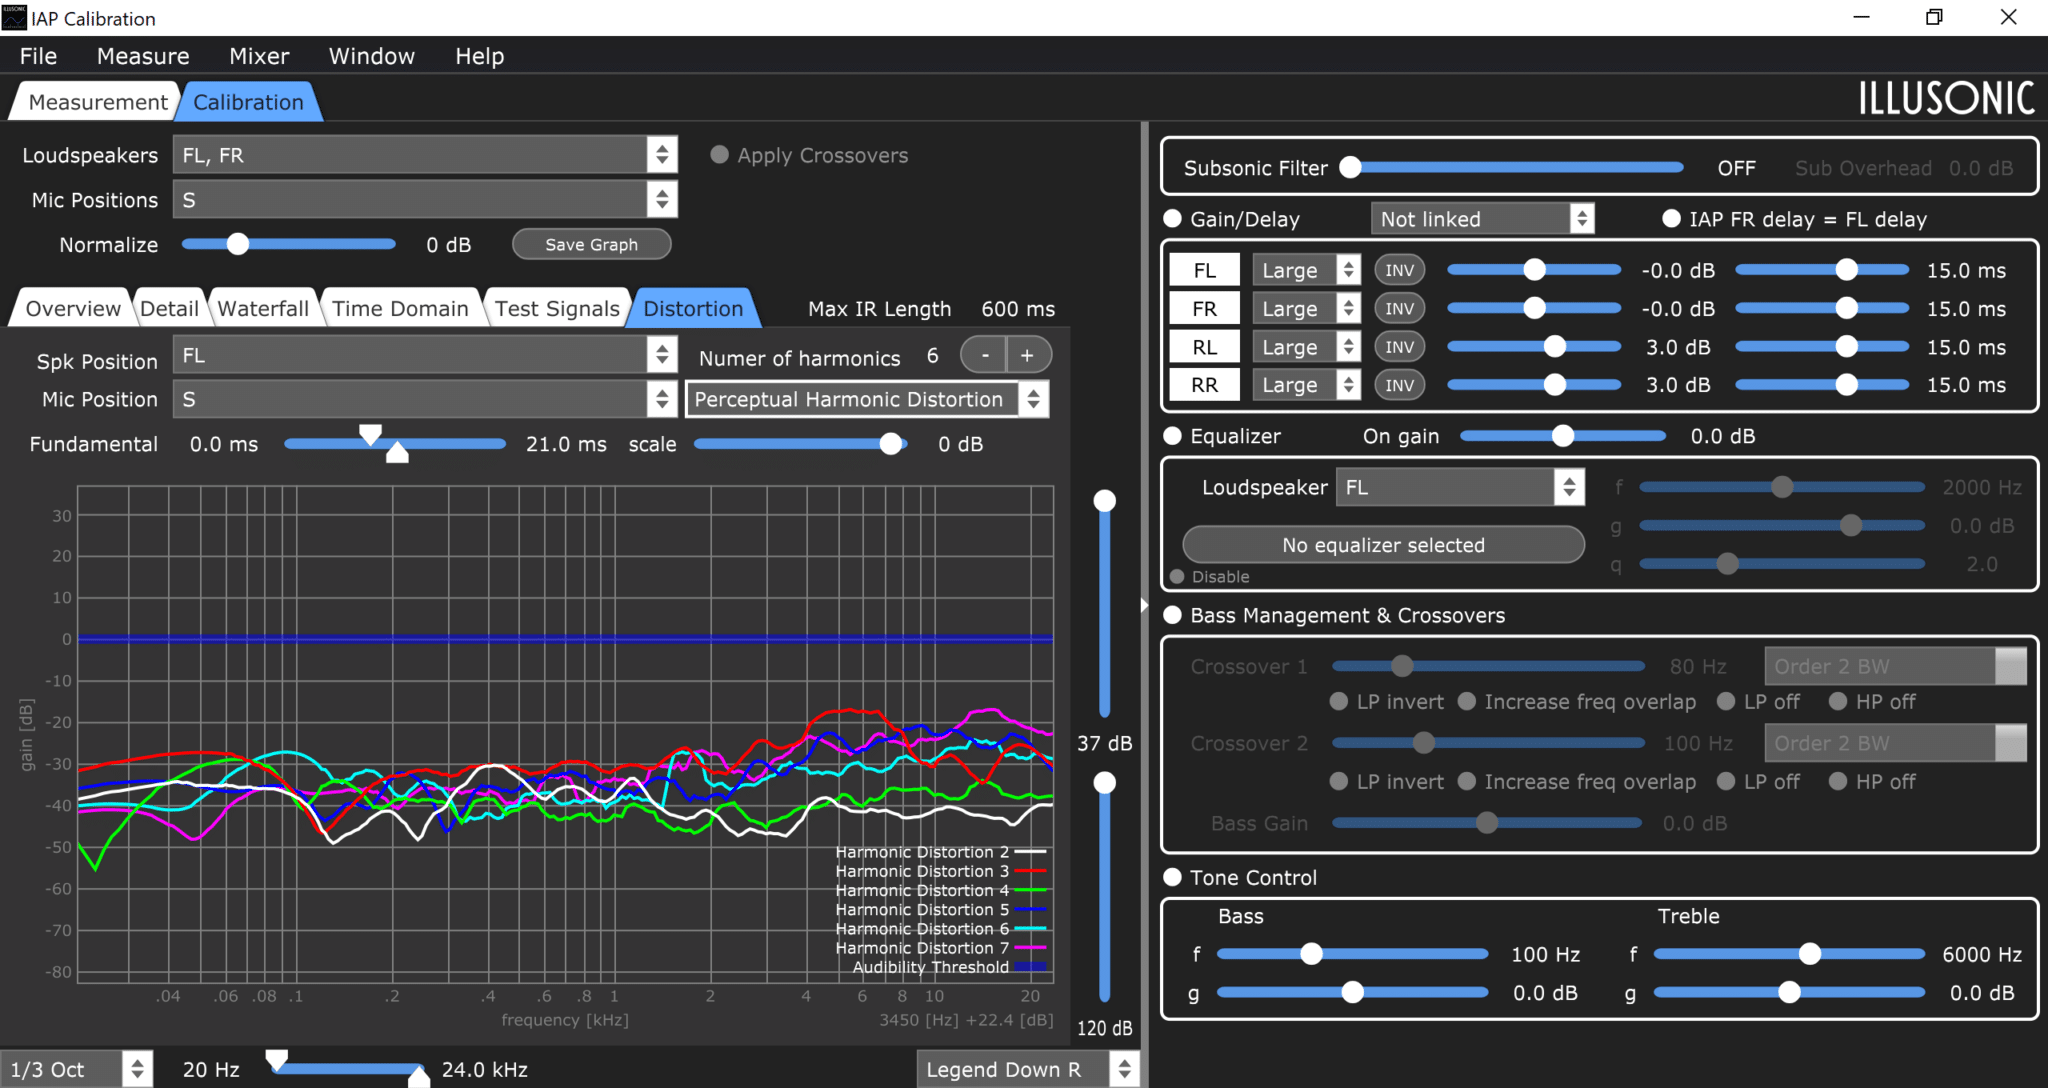Switch to the Test Signals tab
Image resolution: width=2048 pixels, height=1088 pixels.
(557, 308)
